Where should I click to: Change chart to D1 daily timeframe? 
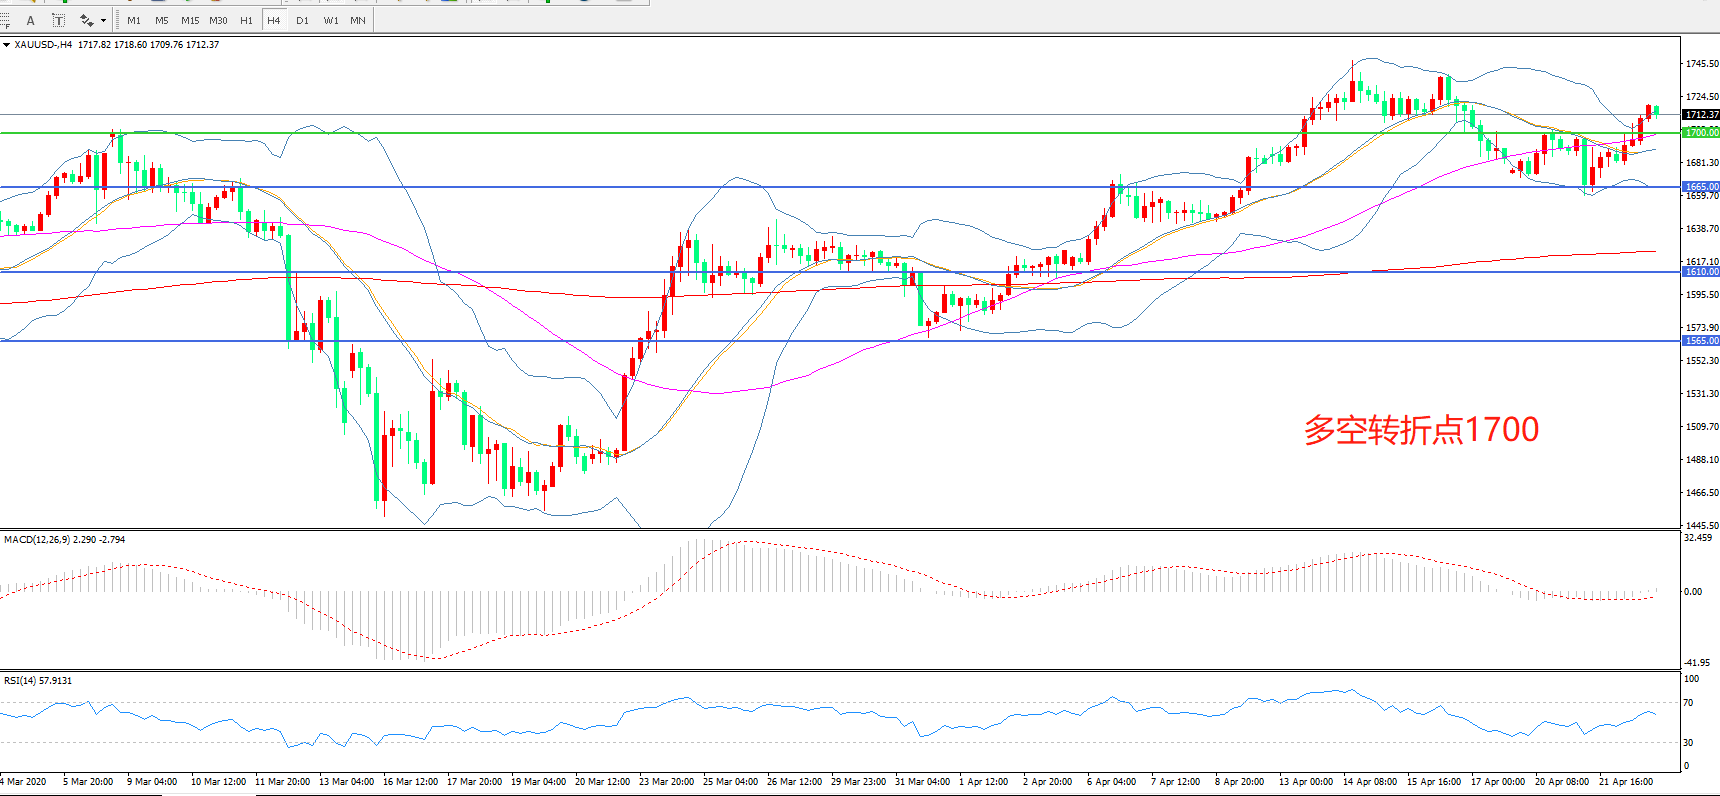tap(302, 20)
